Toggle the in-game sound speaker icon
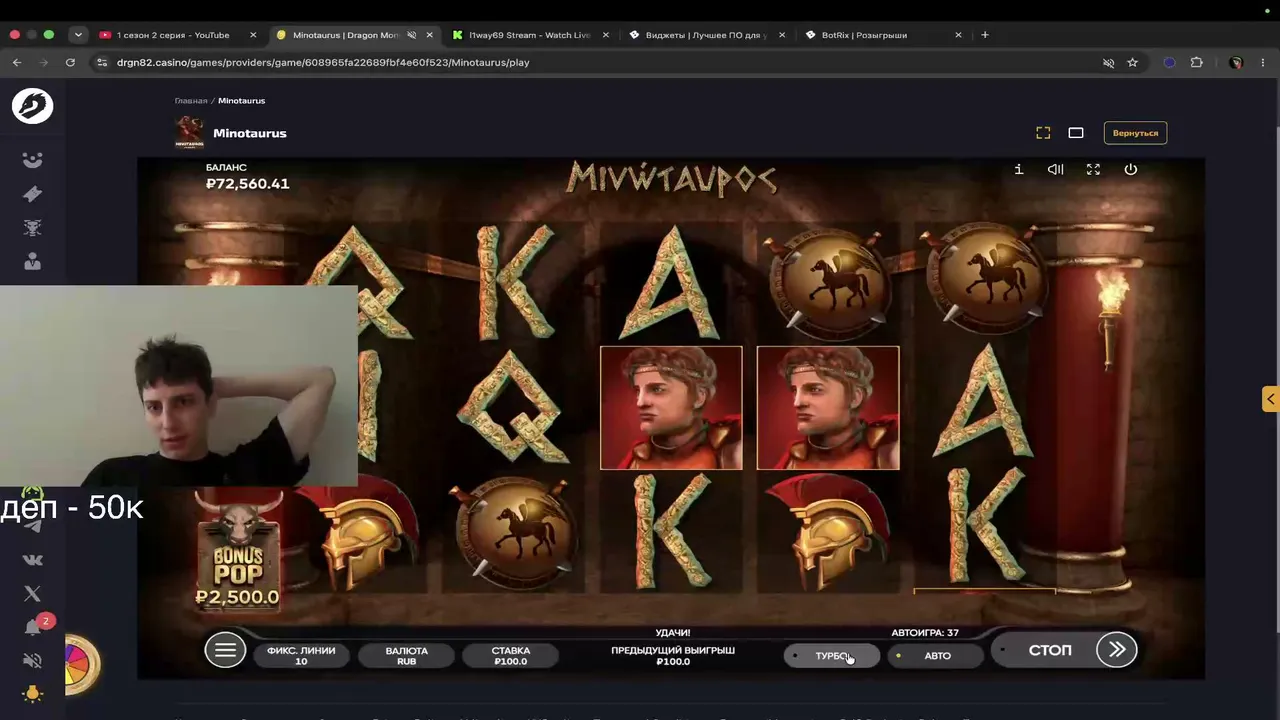 coord(1056,169)
